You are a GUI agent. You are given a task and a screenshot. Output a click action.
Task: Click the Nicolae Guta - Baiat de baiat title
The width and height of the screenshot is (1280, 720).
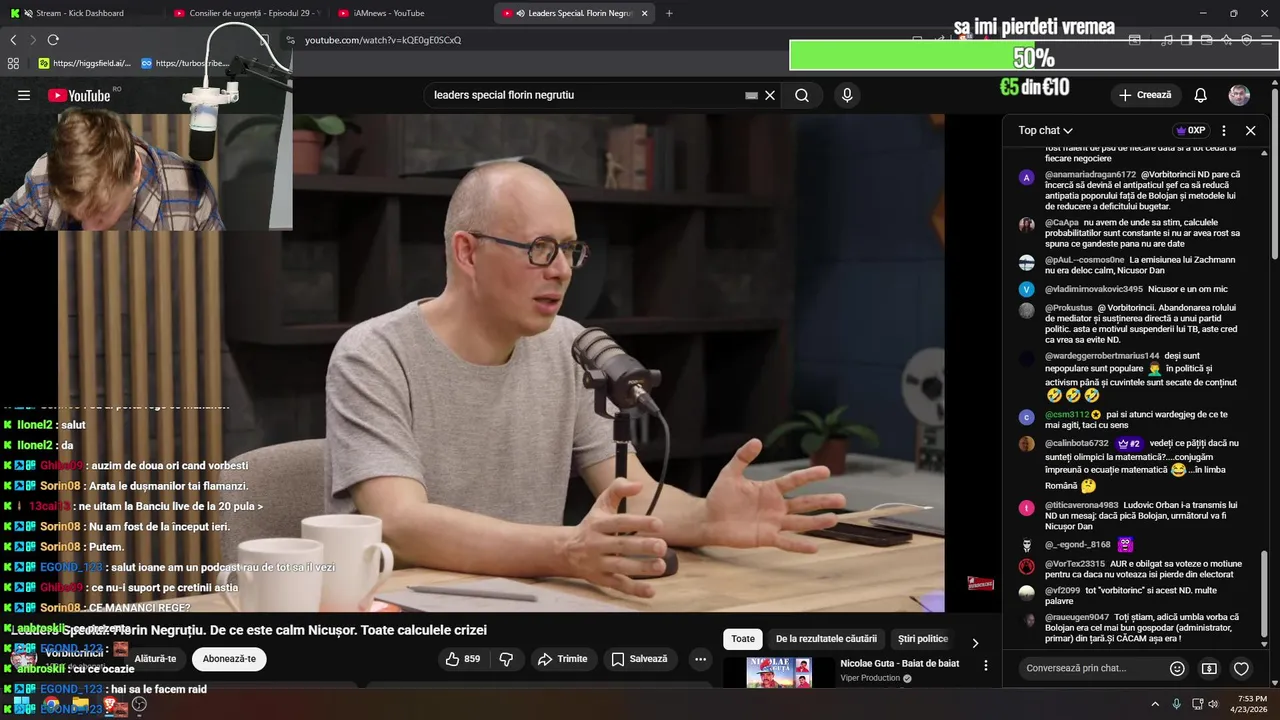pyautogui.click(x=899, y=663)
